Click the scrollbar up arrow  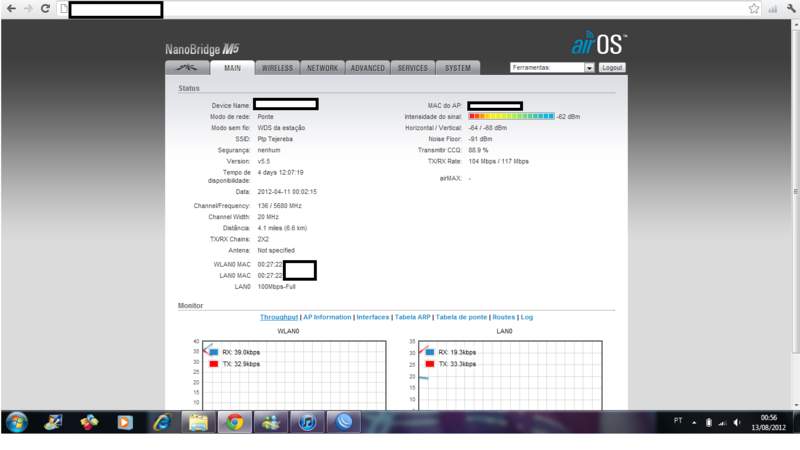click(x=795, y=24)
